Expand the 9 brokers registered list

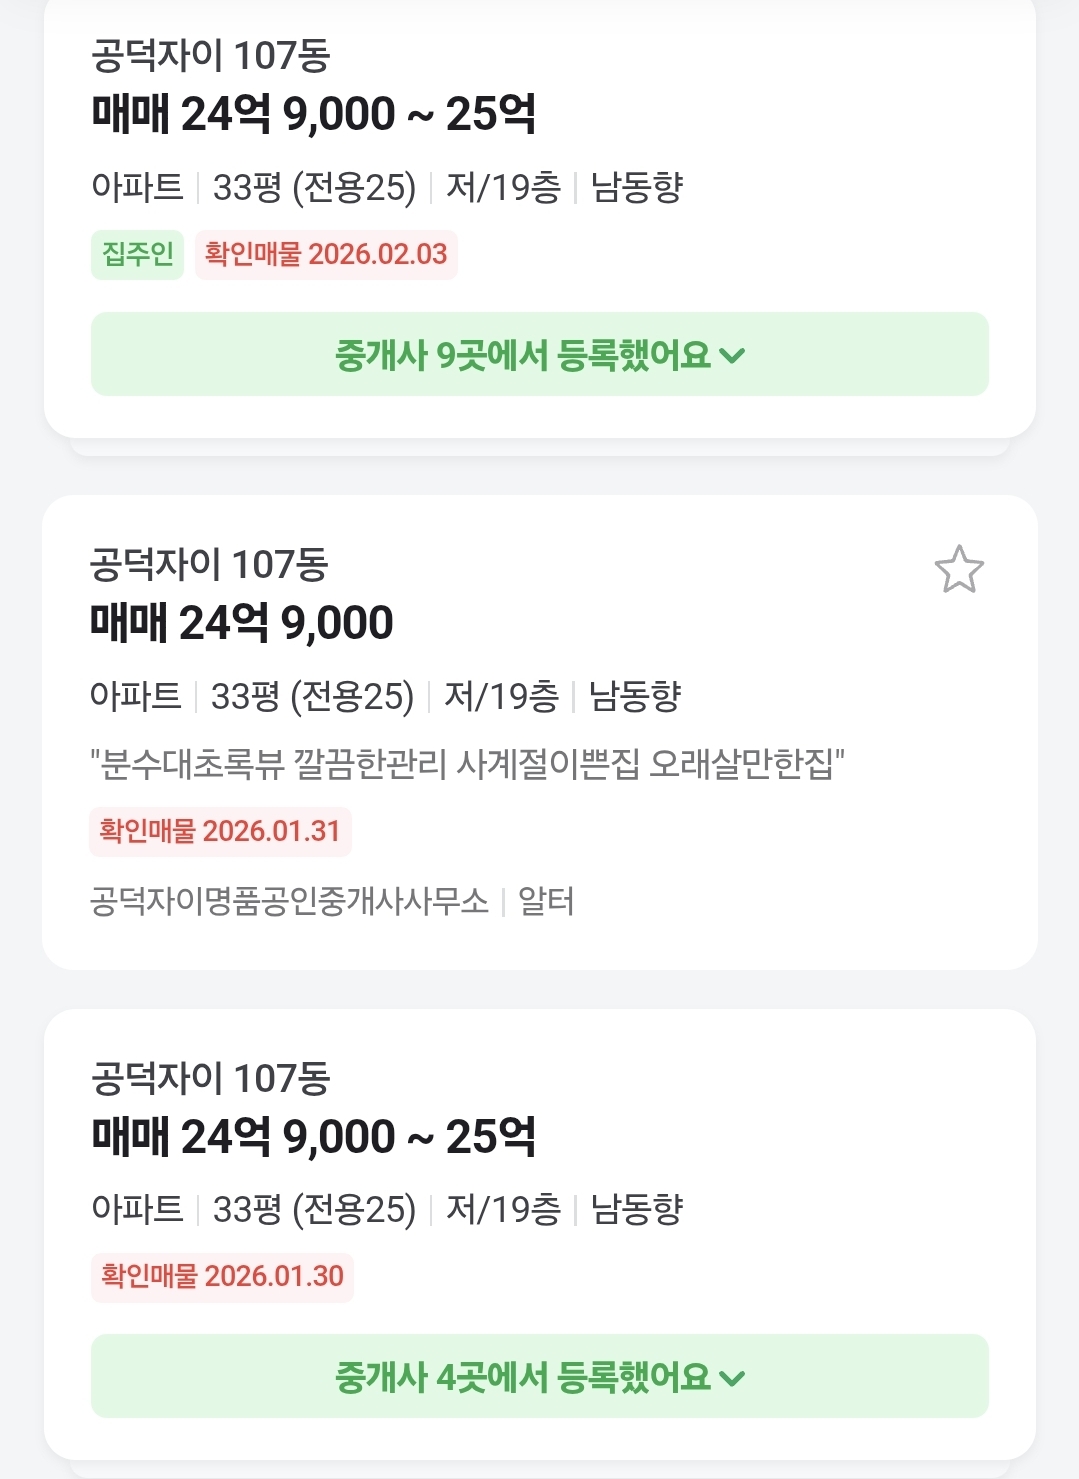(x=540, y=355)
